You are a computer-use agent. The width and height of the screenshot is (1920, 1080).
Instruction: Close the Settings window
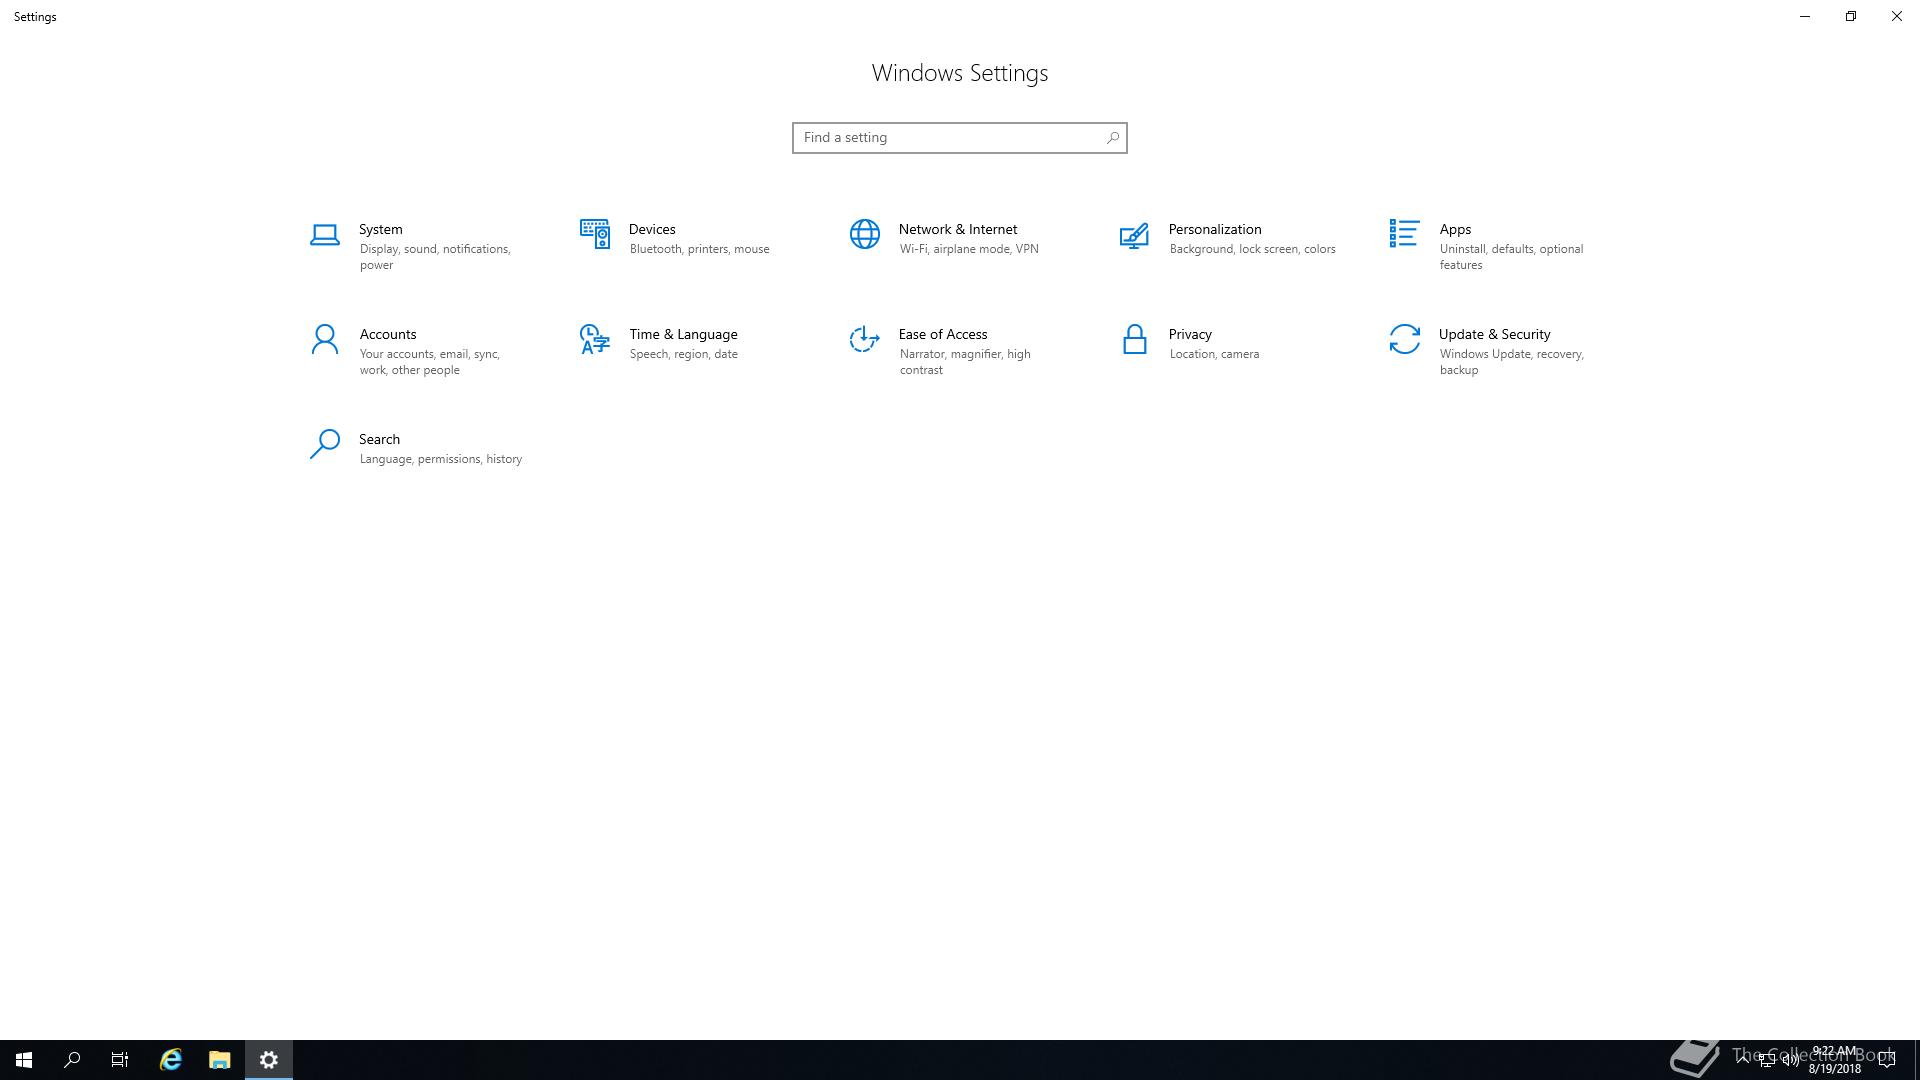point(1897,16)
